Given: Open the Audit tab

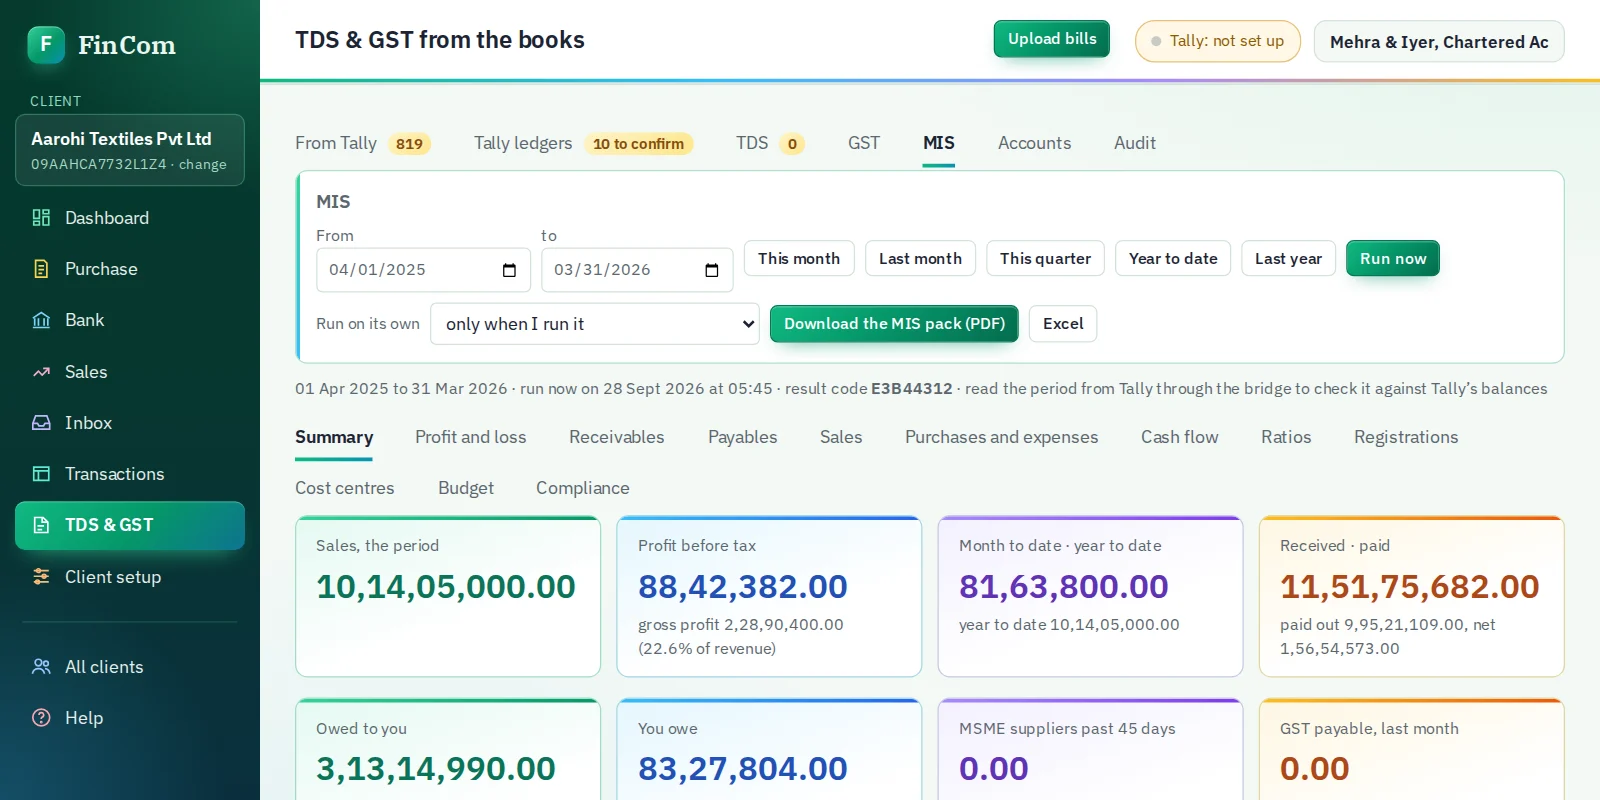Looking at the screenshot, I should [x=1135, y=143].
